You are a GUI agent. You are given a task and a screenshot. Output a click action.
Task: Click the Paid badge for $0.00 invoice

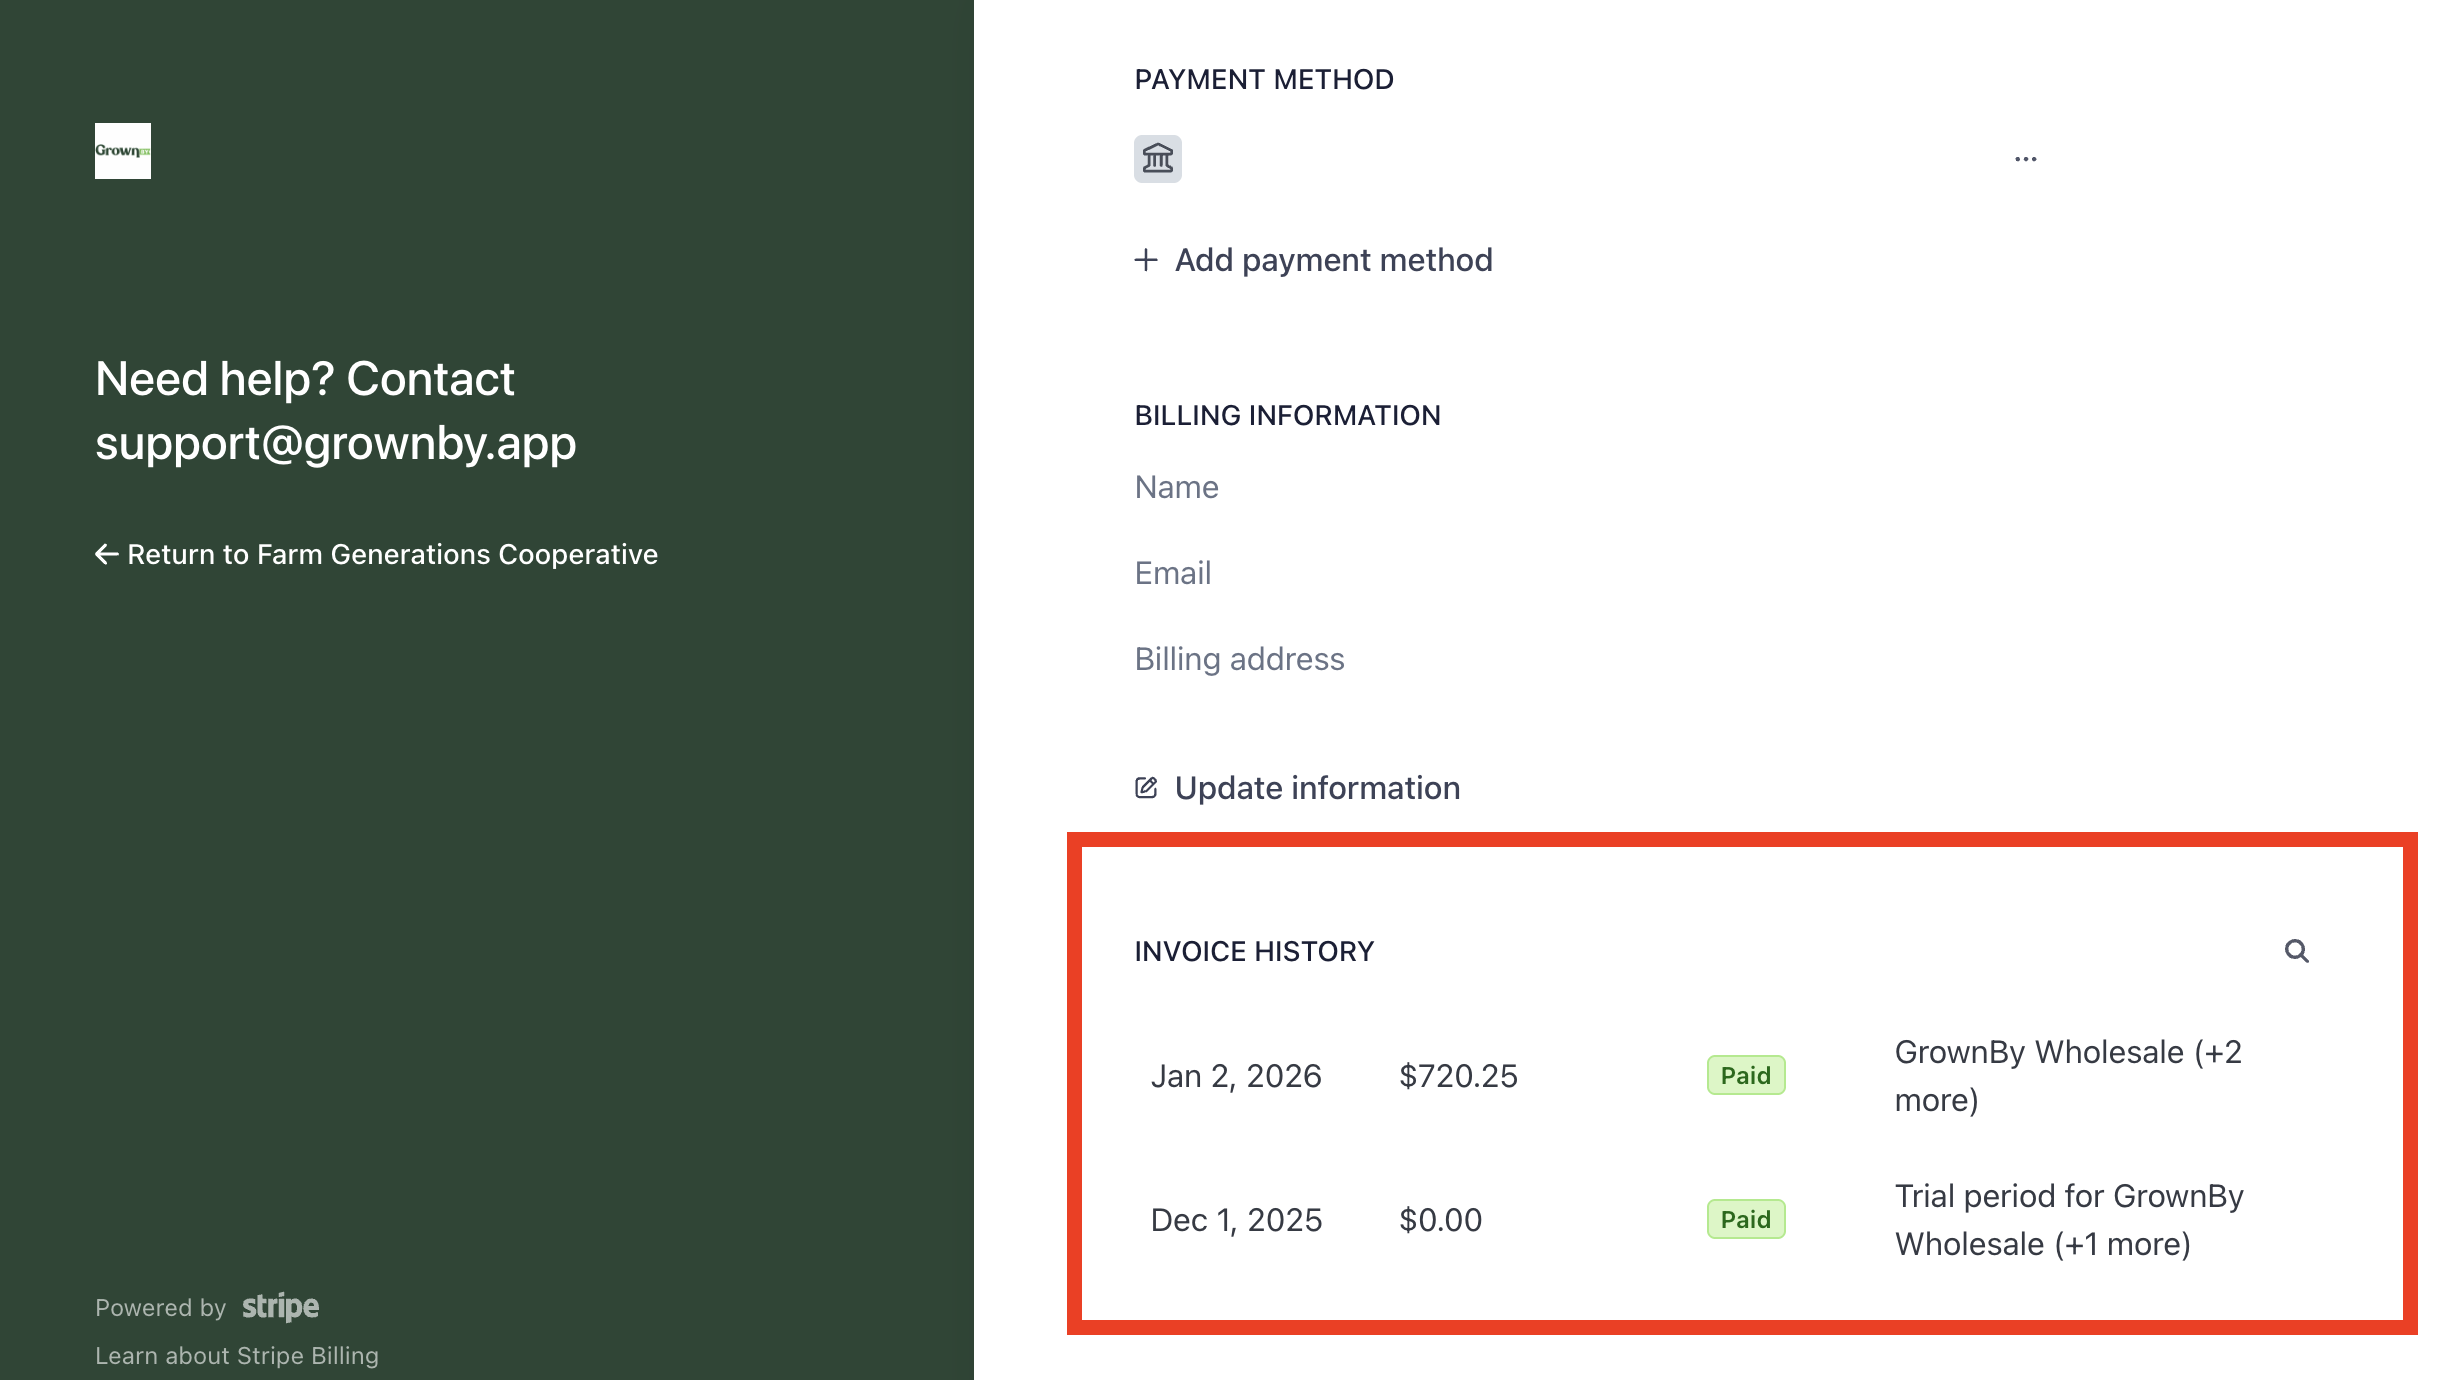(x=1745, y=1220)
